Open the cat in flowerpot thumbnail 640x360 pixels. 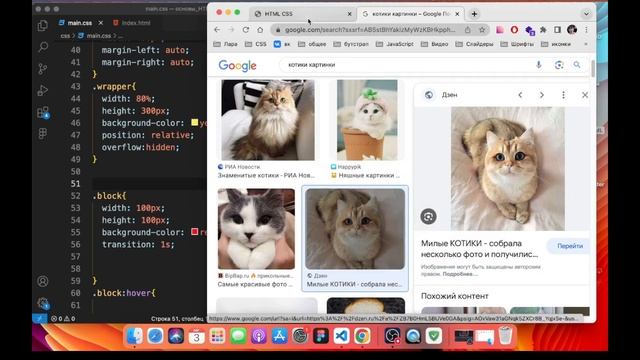tap(367, 120)
